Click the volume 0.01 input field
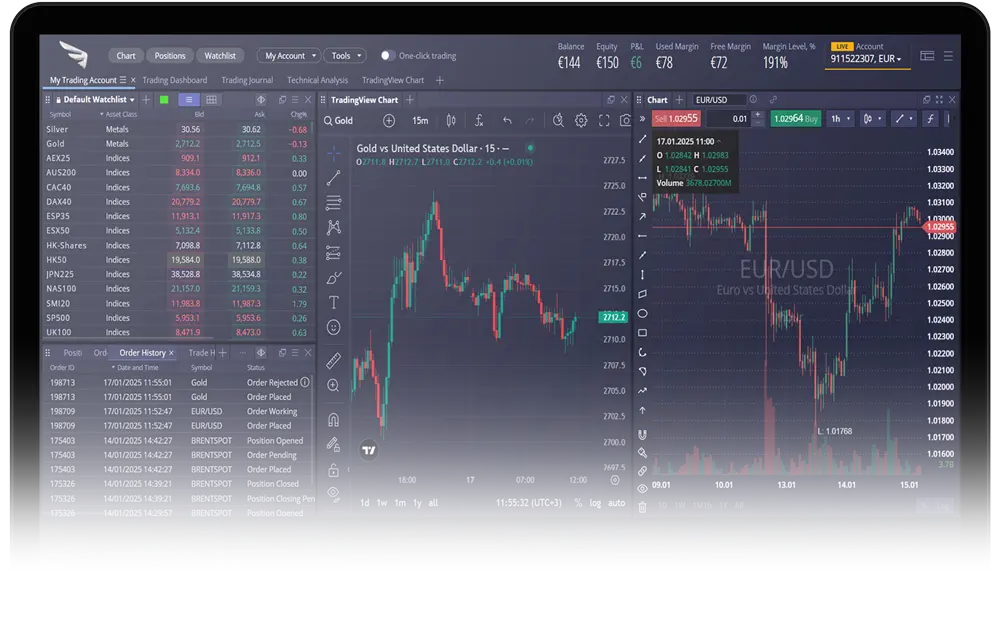Viewport: 1000px width, 622px height. pos(729,119)
